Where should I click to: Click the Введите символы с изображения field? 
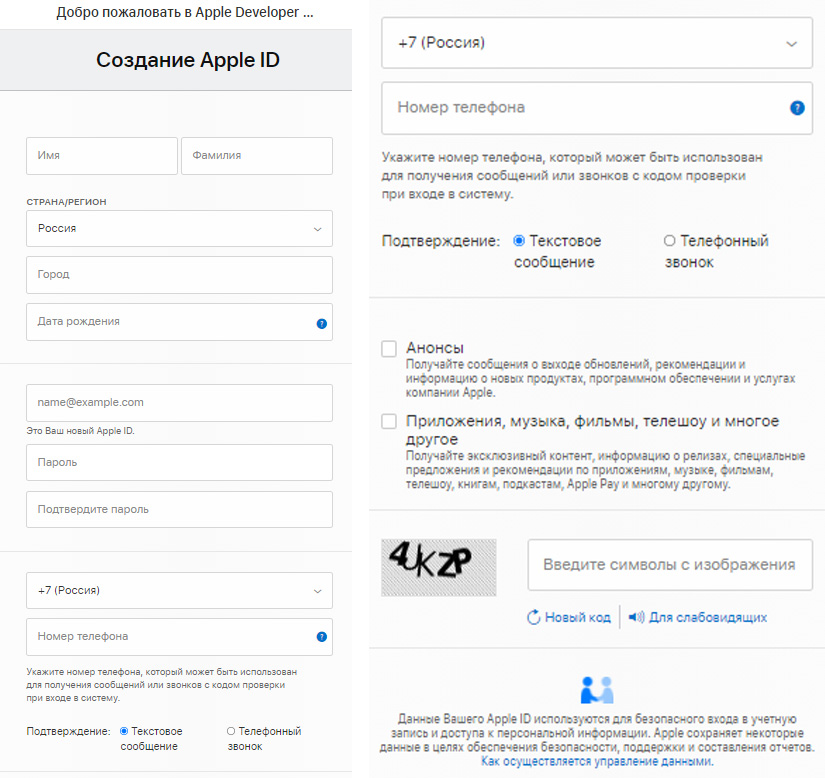click(670, 565)
